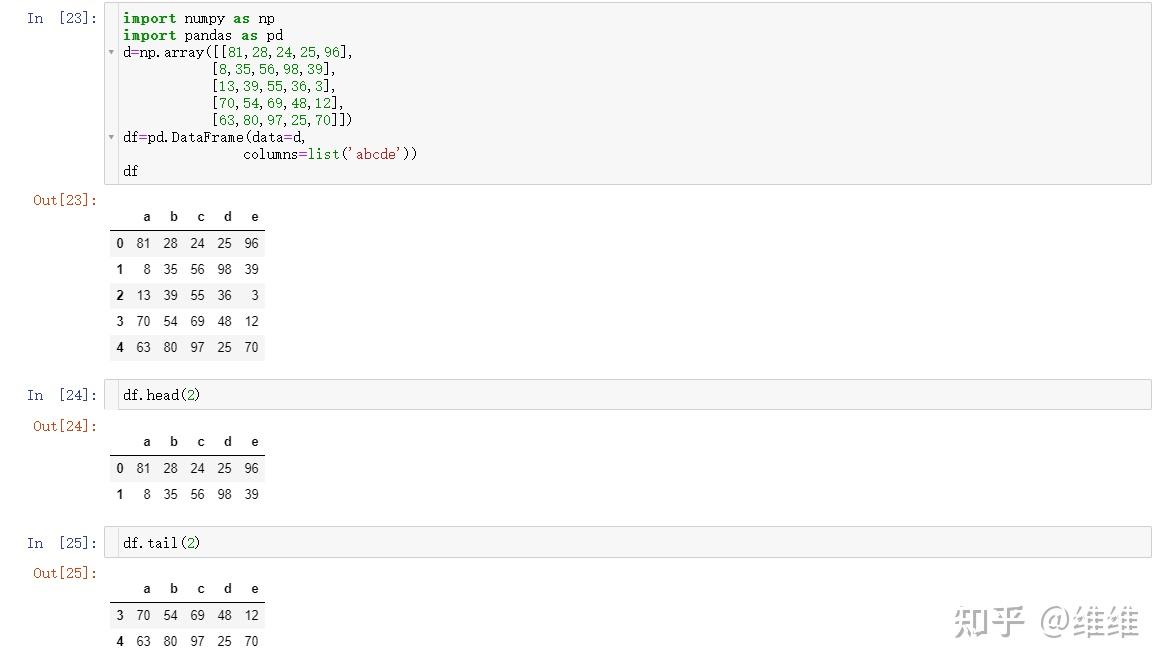
Task: Select the In [23] cell prompt
Action: tap(62, 18)
